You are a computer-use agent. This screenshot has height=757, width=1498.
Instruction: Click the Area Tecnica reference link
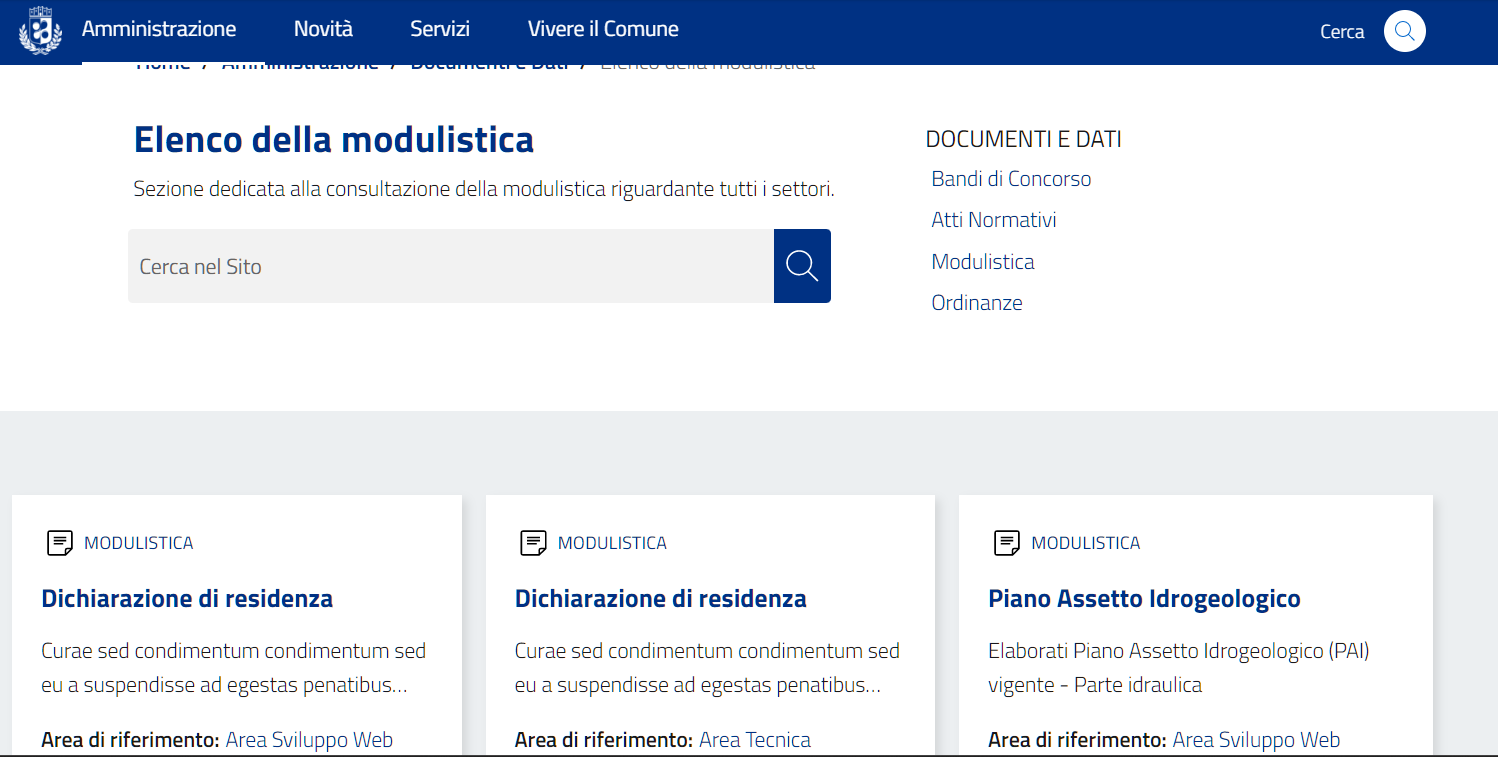[755, 740]
